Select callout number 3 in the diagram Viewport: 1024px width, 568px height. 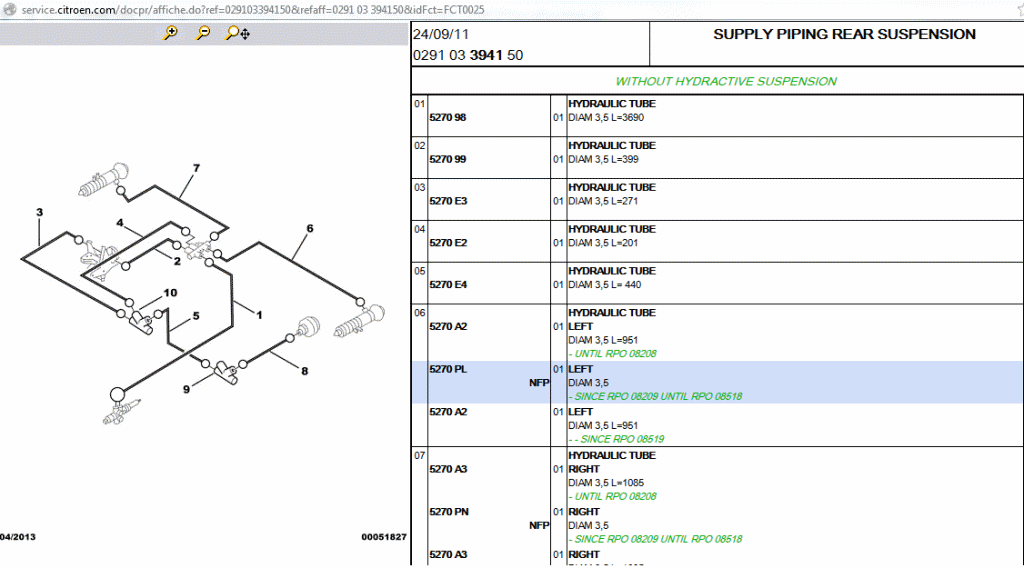click(x=40, y=212)
